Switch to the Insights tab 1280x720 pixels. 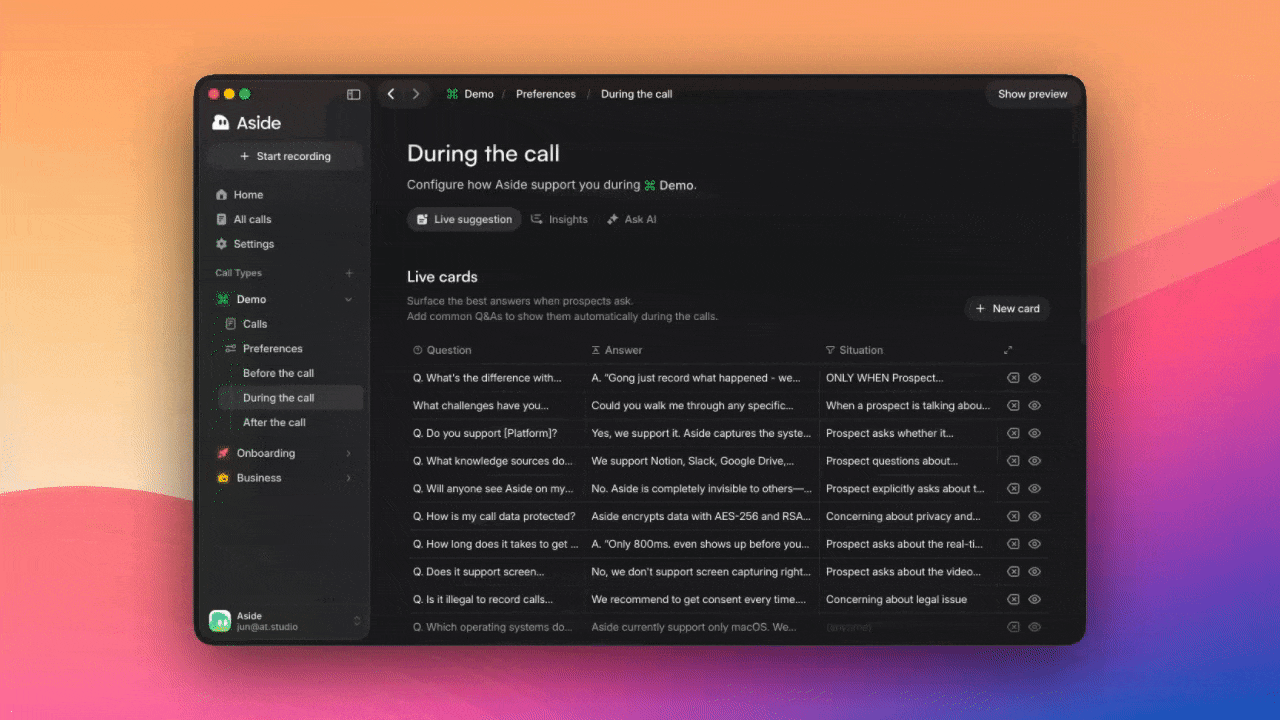coord(559,219)
